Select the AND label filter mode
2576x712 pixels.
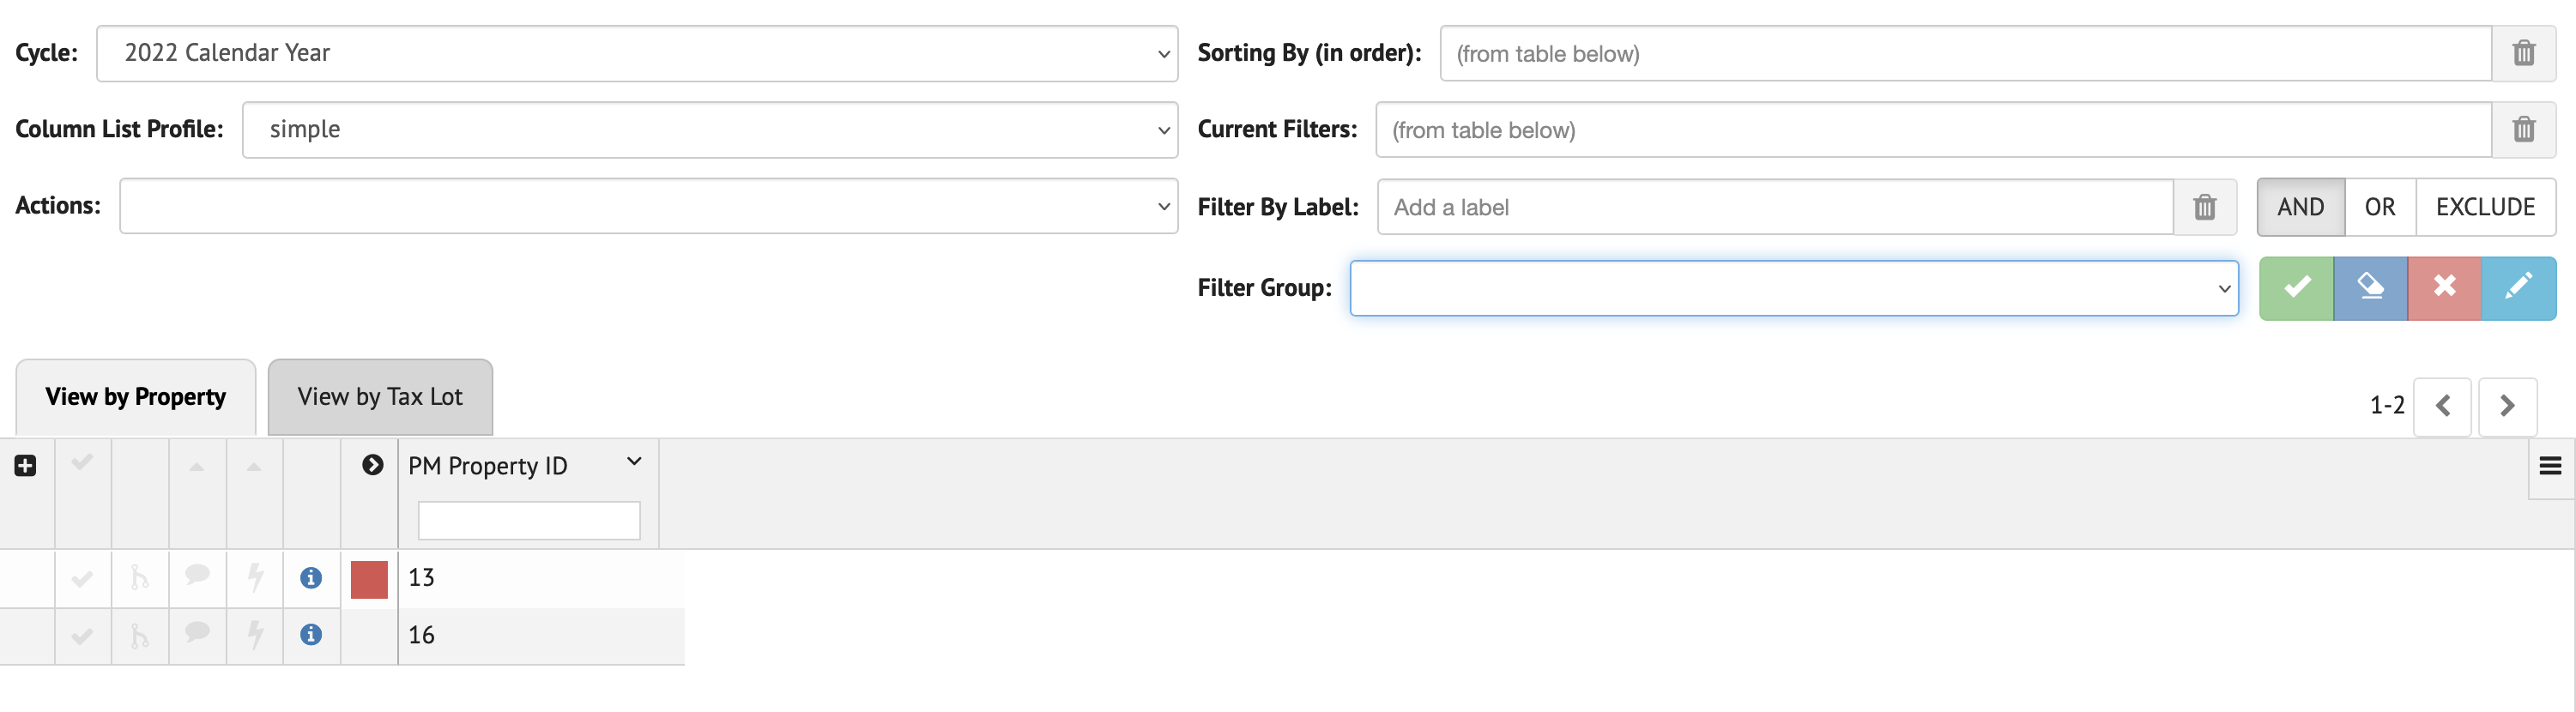[x=2300, y=207]
